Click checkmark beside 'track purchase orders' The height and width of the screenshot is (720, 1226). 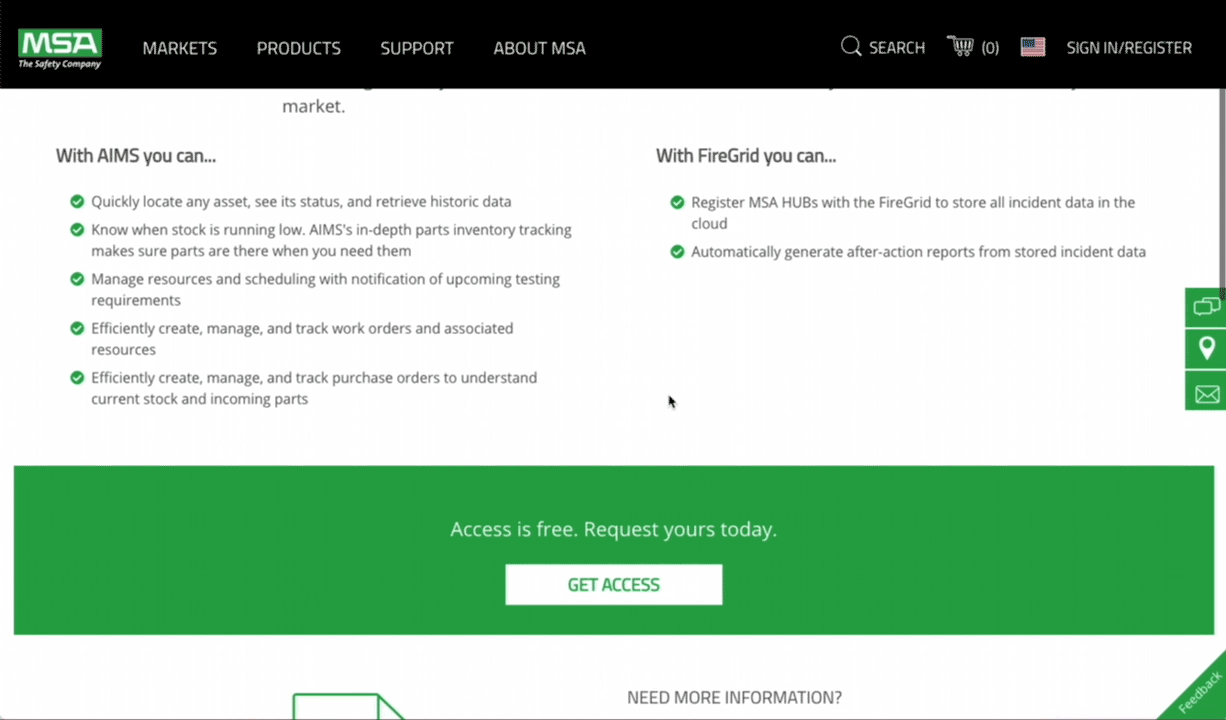point(77,378)
